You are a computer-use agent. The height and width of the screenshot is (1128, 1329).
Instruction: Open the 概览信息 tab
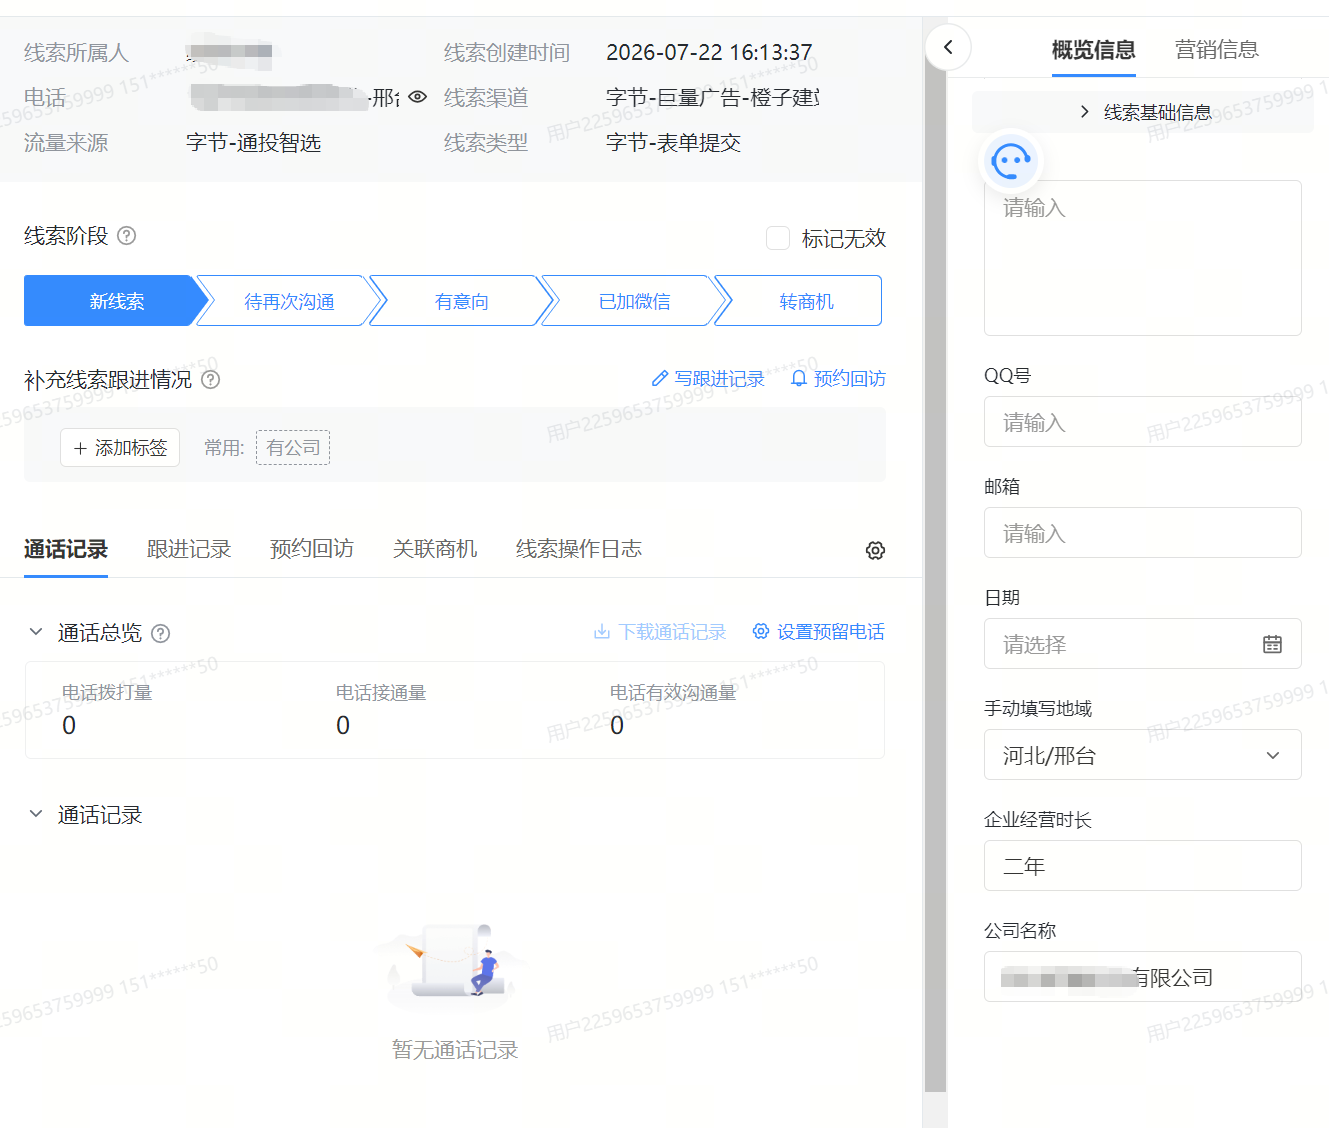point(1094,50)
